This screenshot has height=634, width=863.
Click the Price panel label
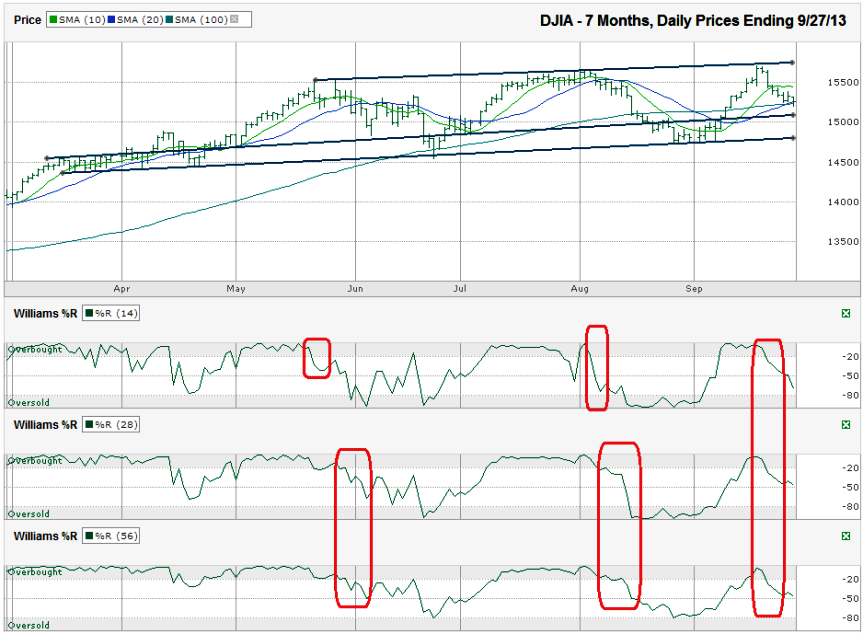28,20
